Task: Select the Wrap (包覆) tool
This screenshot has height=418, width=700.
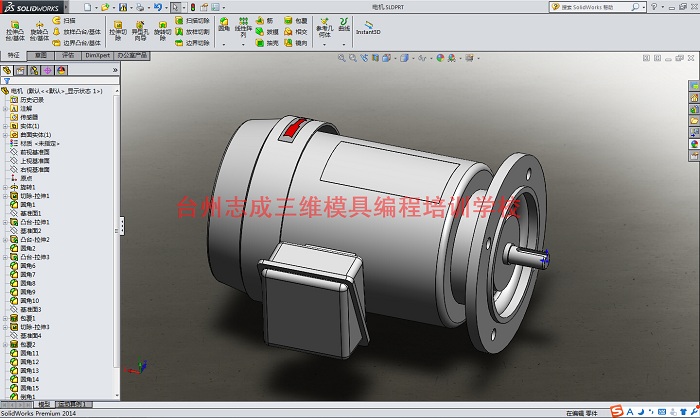Action: [296, 21]
